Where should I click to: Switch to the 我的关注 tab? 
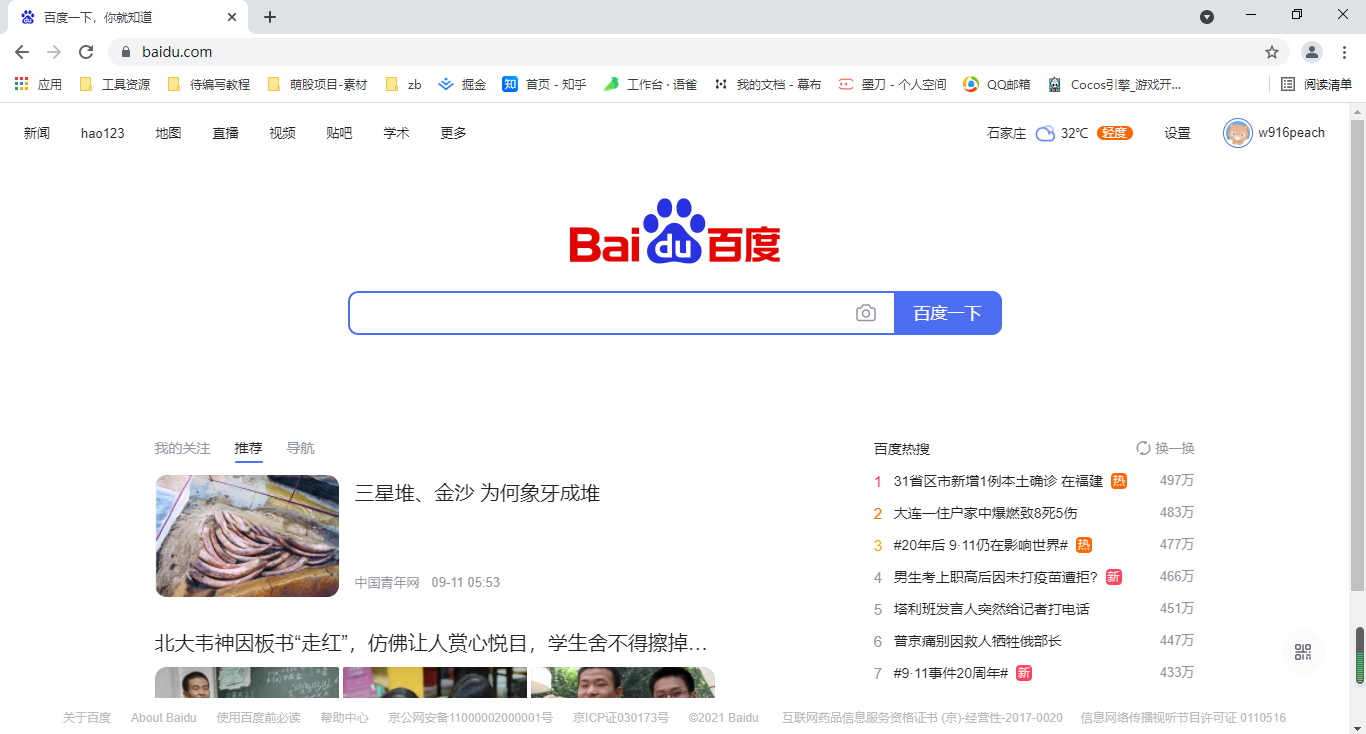coord(182,448)
